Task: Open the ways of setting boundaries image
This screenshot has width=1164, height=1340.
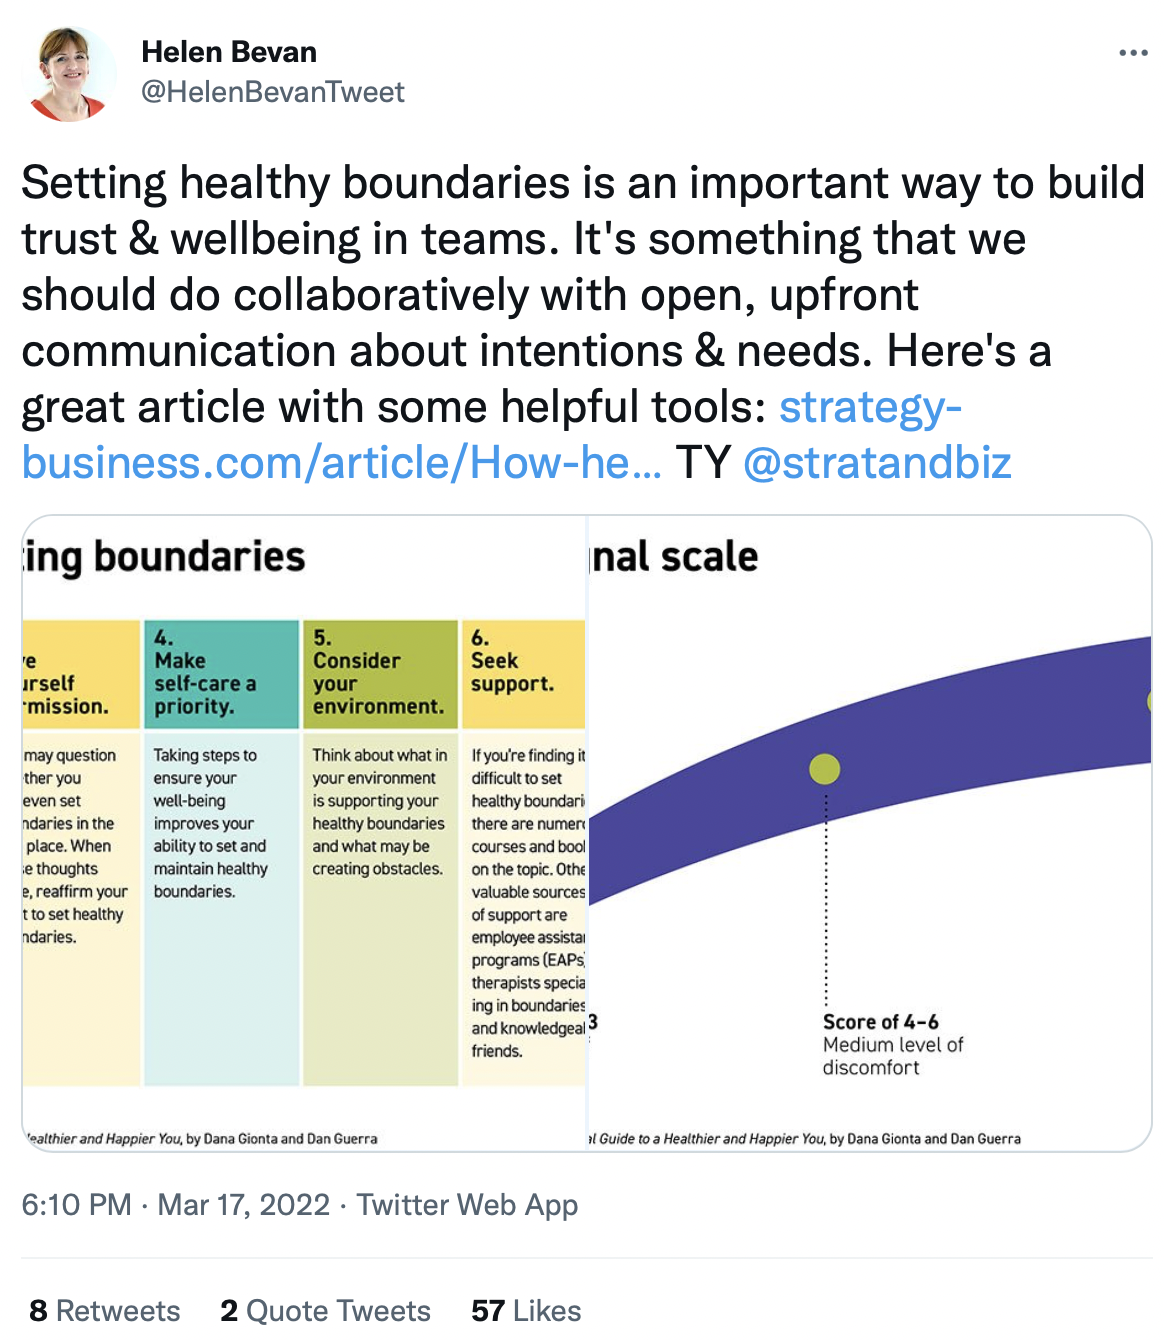Action: [x=304, y=833]
